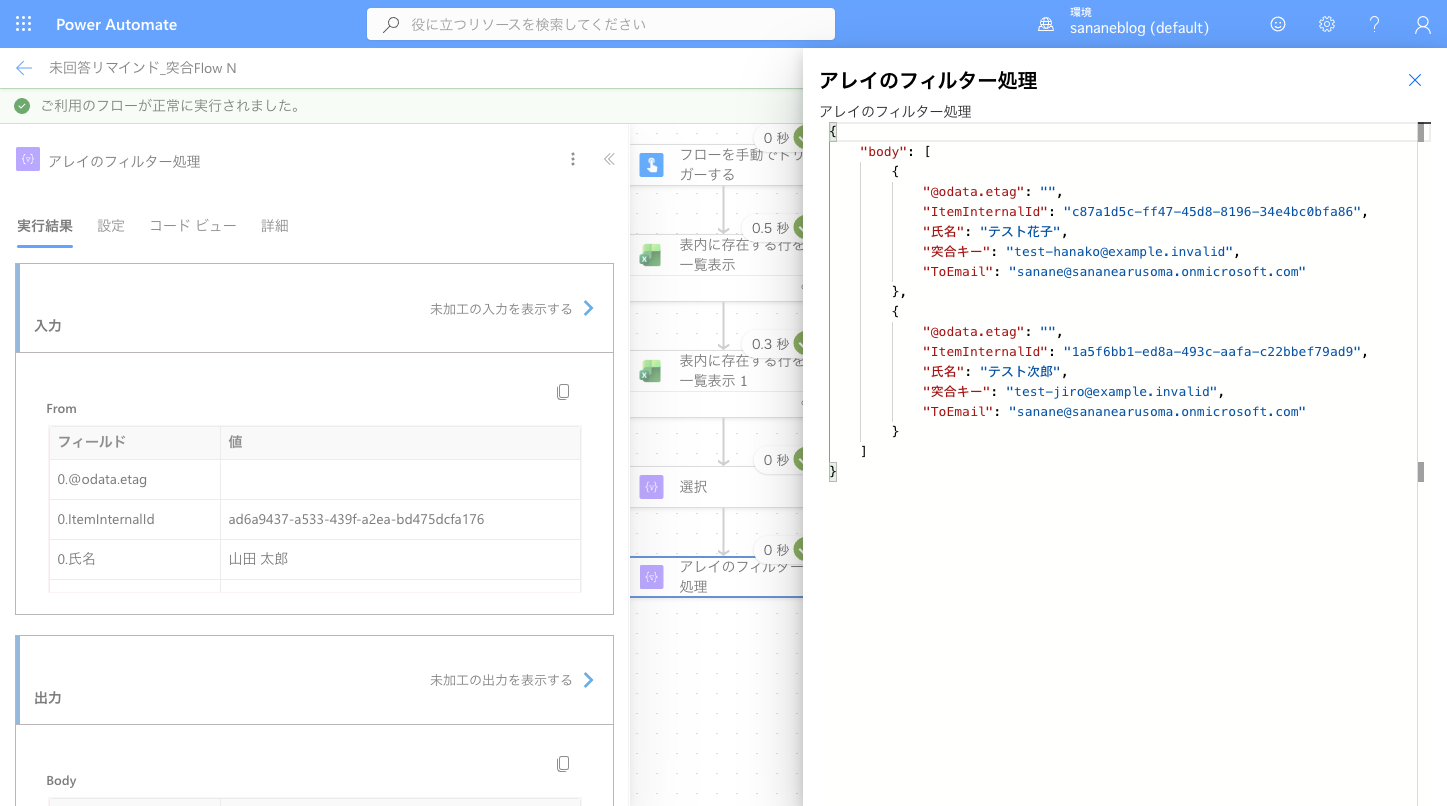The image size is (1447, 806).
Task: Click the green success check icon
Action: pos(22,105)
